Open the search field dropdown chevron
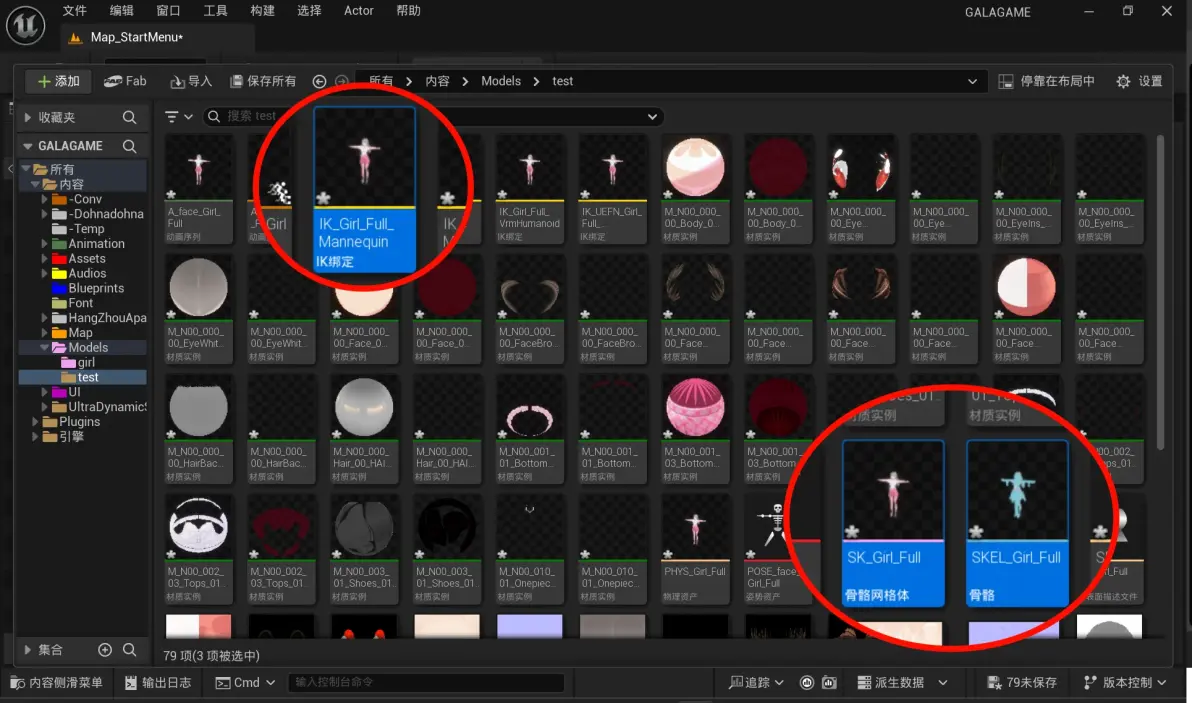Viewport: 1192px width, 703px height. pyautogui.click(x=652, y=116)
